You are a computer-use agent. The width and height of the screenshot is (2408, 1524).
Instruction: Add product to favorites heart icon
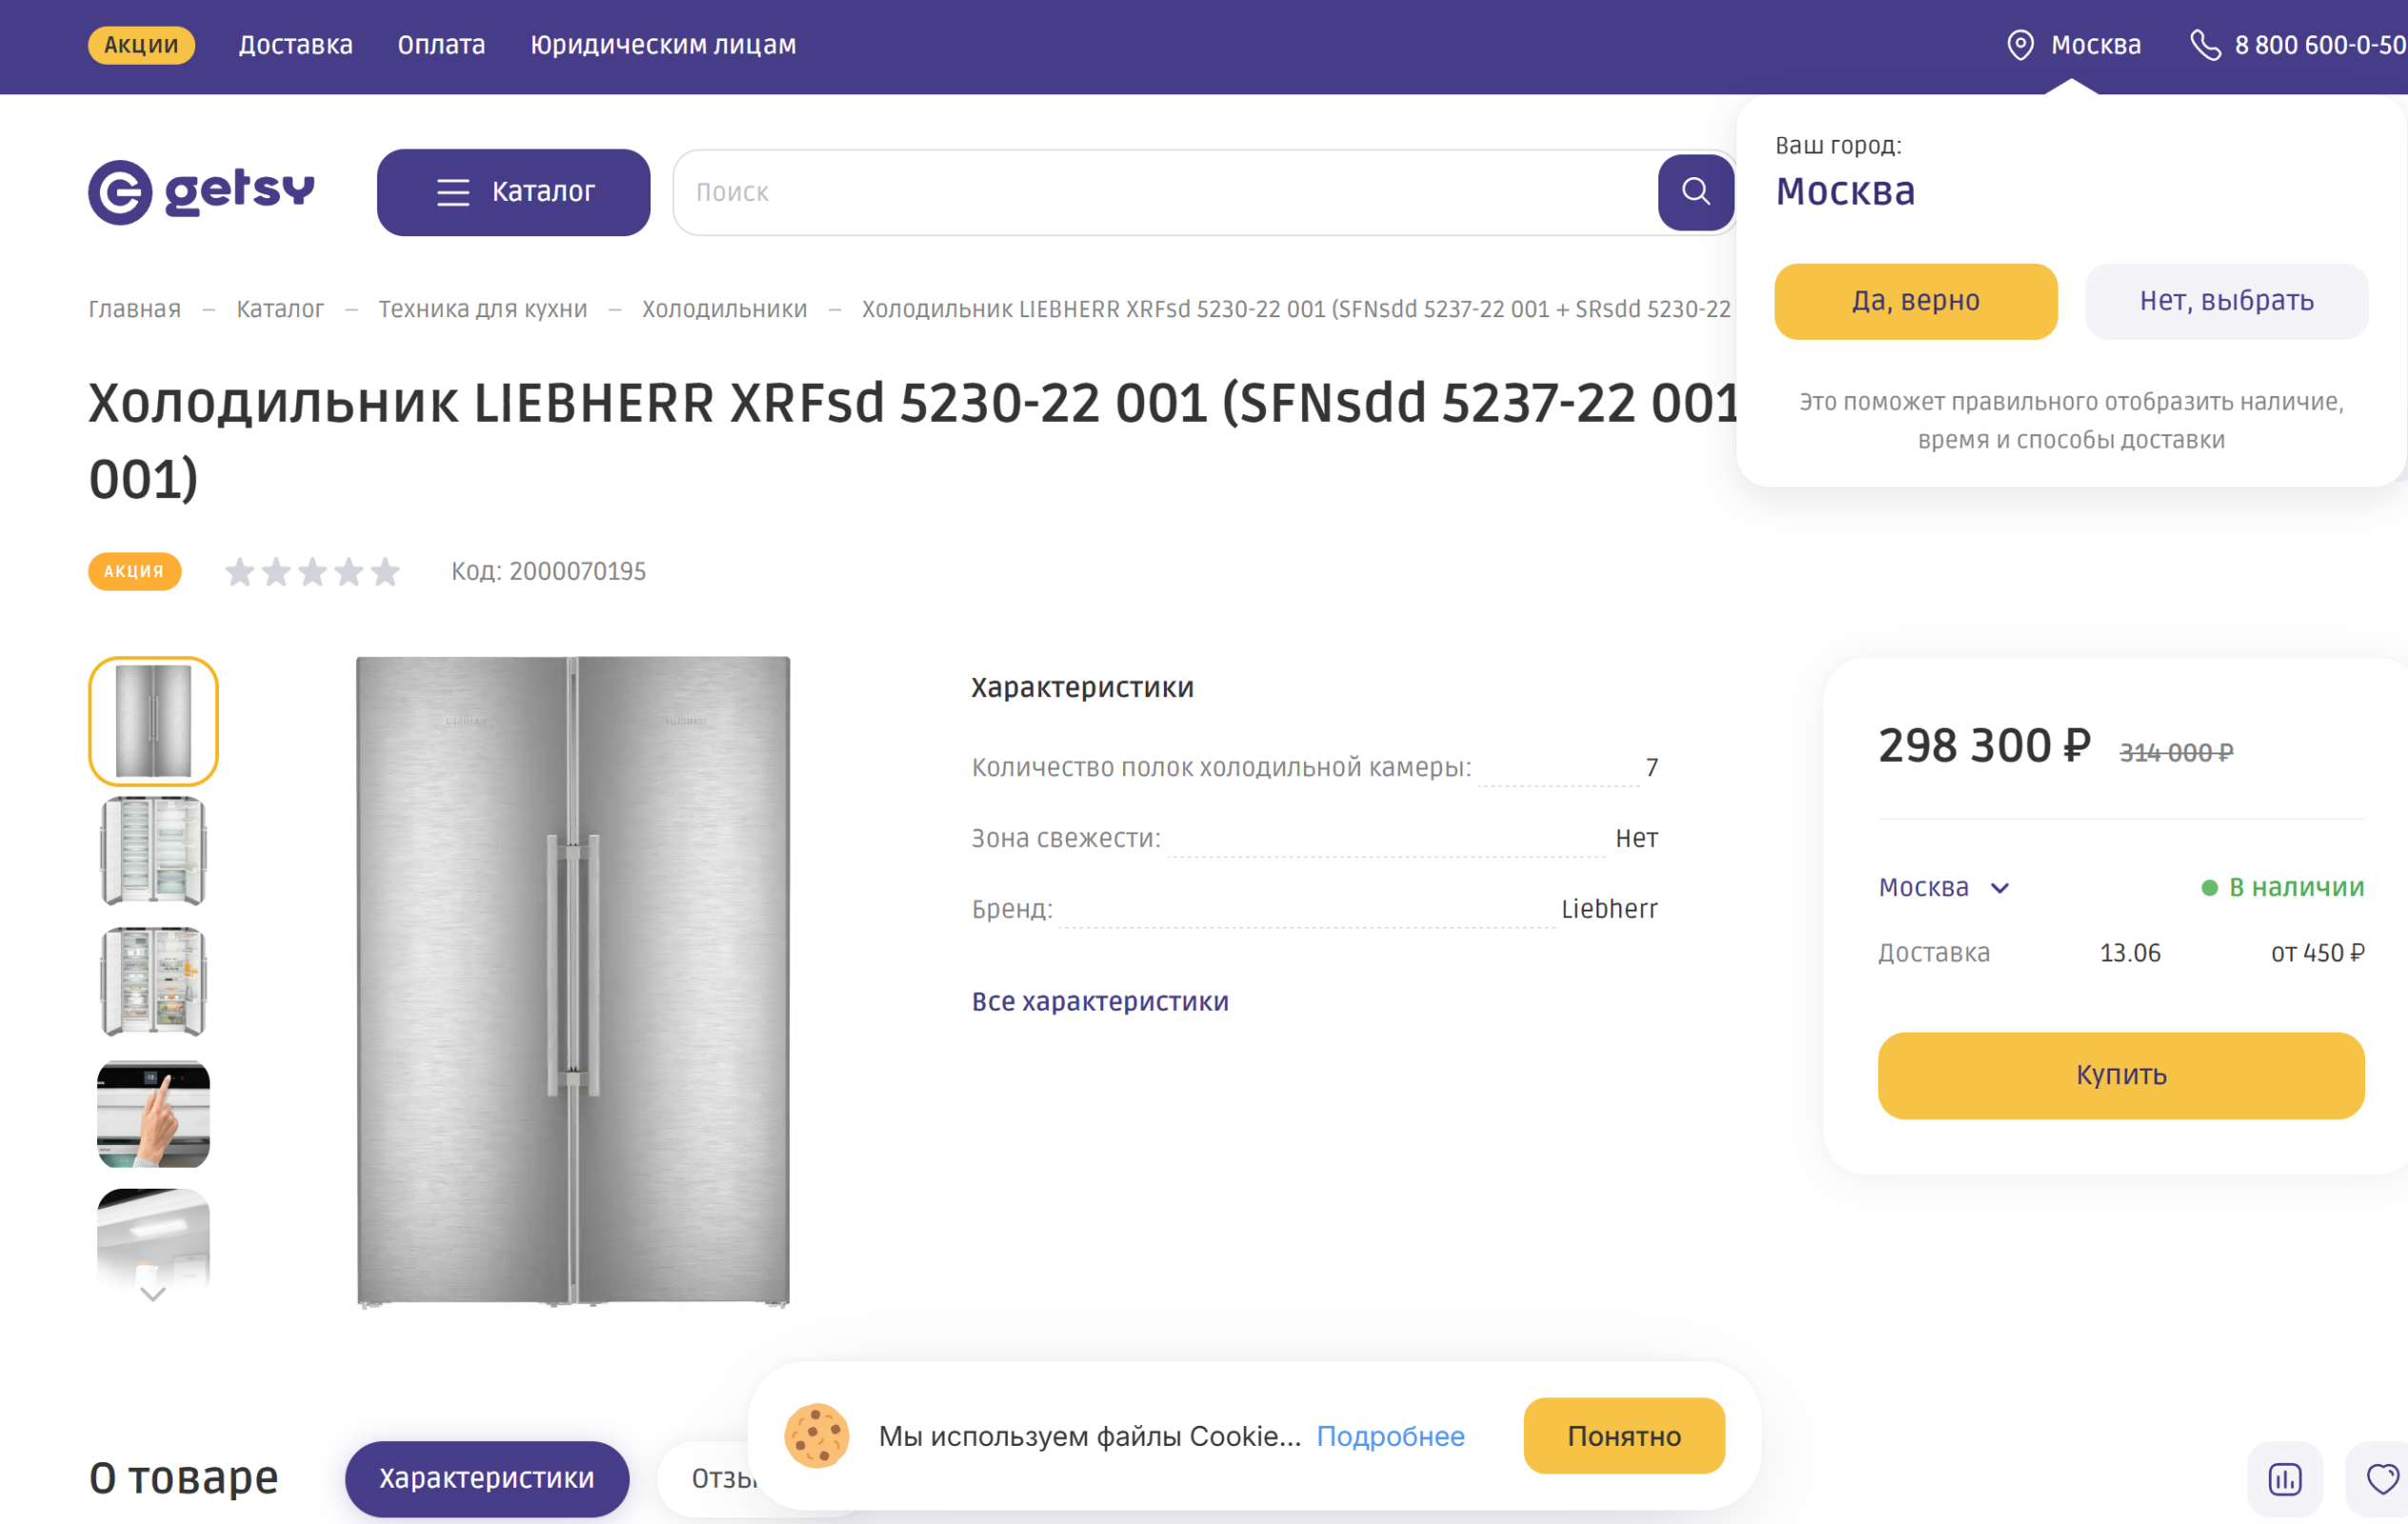coord(2381,1478)
